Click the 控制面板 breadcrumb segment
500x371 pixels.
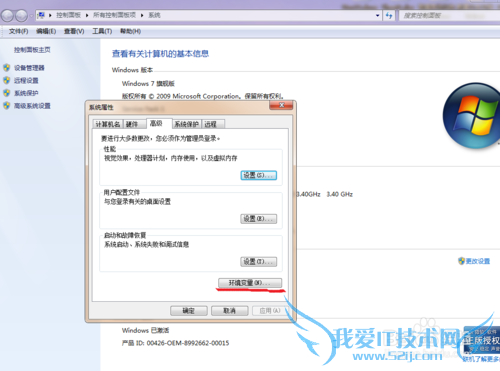(x=69, y=15)
